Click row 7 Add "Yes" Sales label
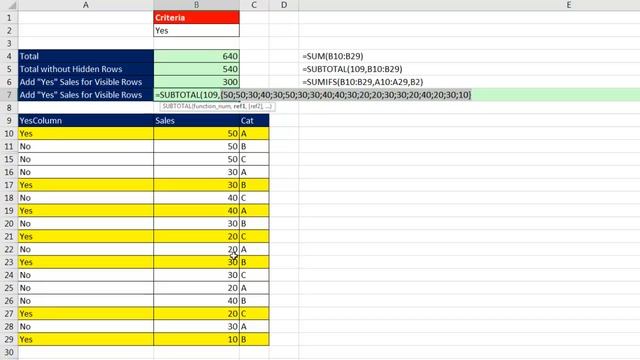This screenshot has width=640, height=360. pos(86,95)
